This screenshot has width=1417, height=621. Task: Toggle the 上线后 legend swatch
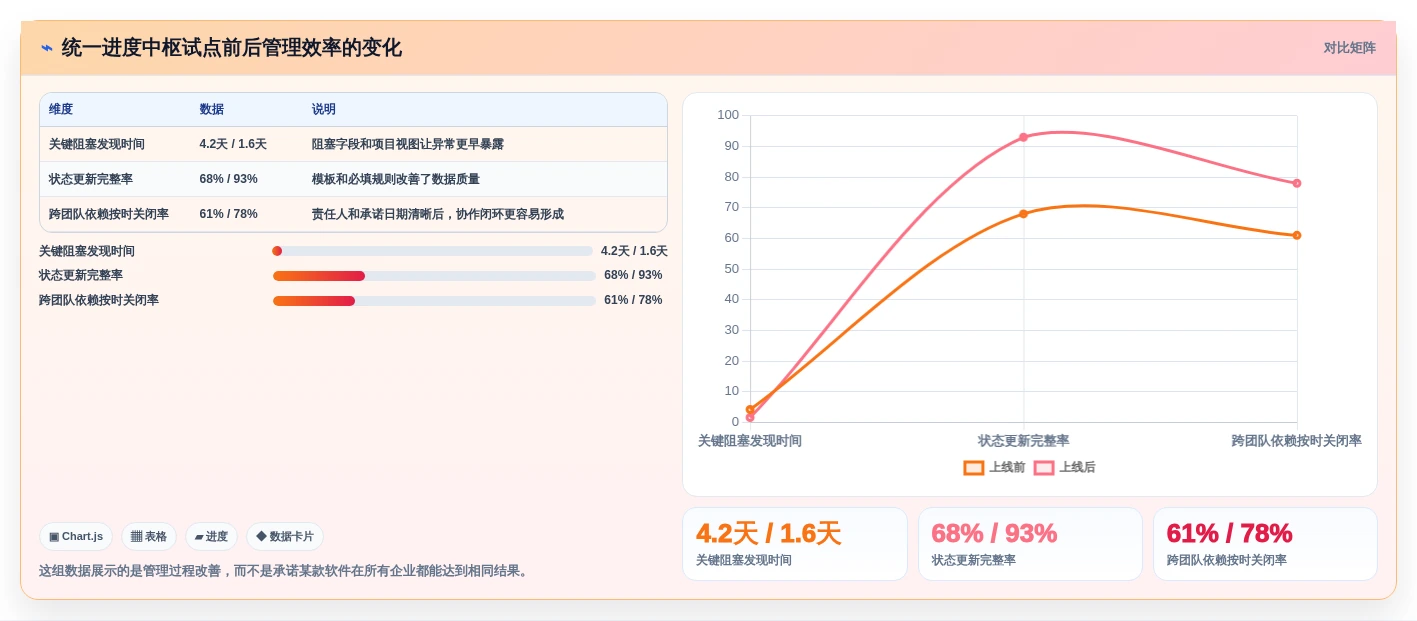coord(1044,467)
